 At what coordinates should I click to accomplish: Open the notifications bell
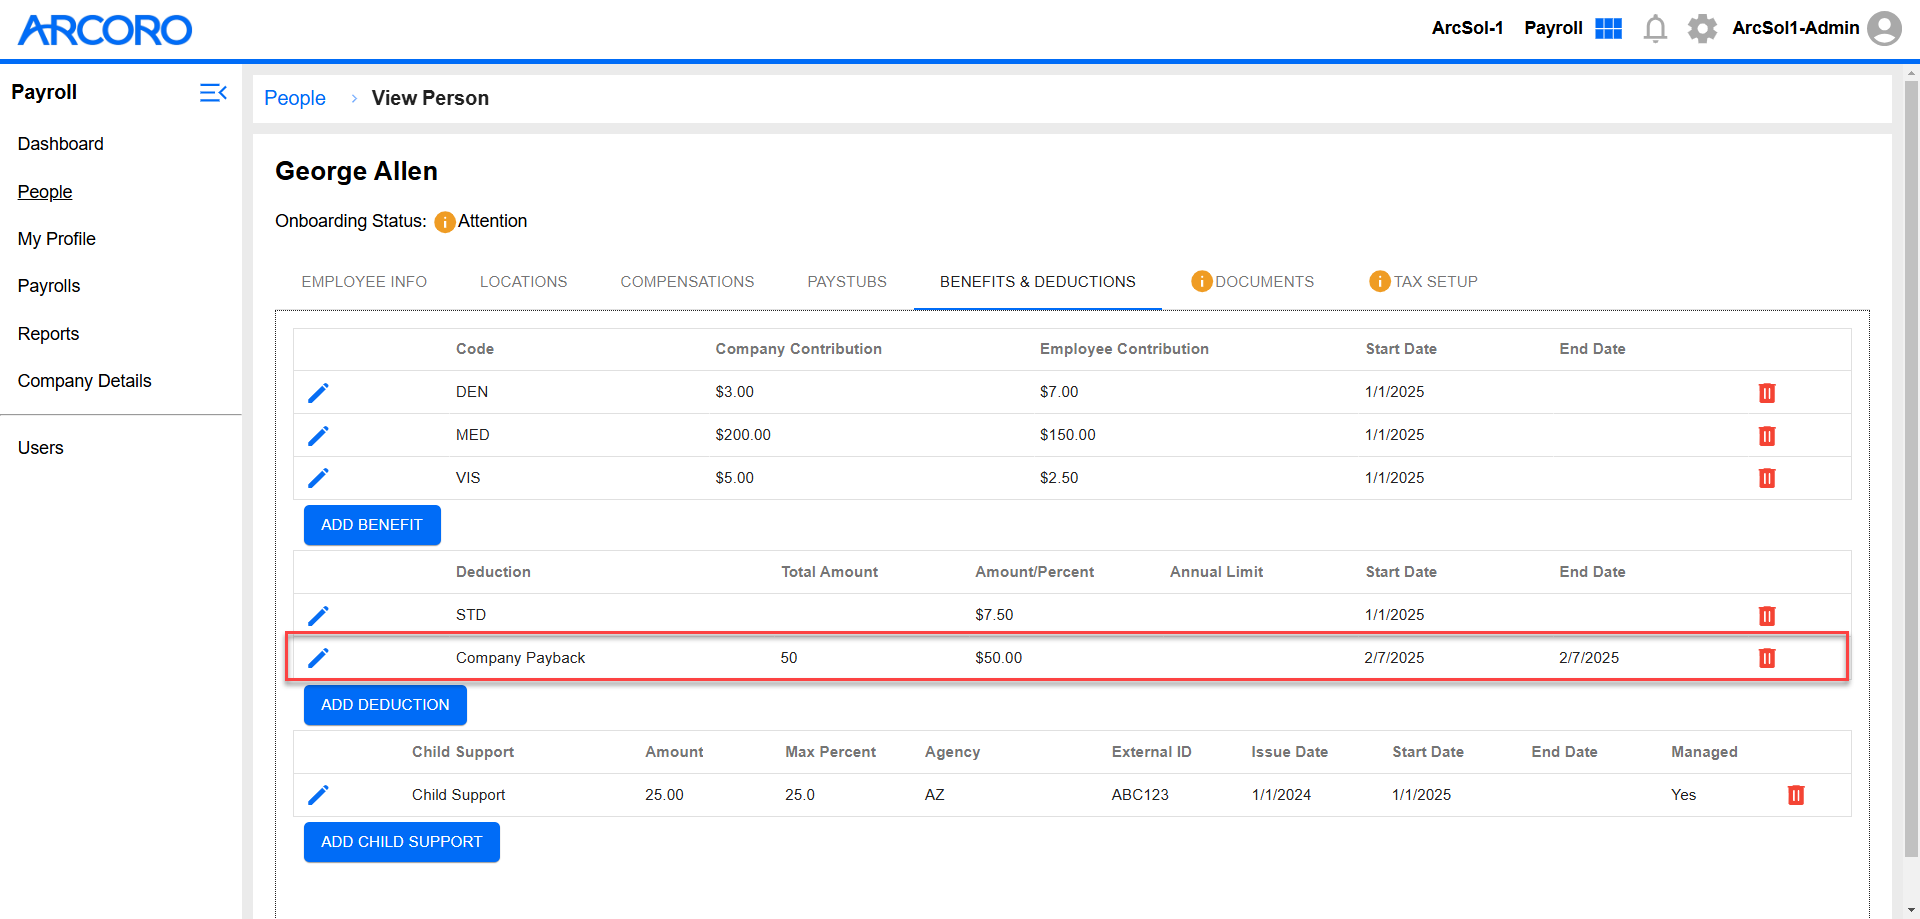pyautogui.click(x=1655, y=29)
